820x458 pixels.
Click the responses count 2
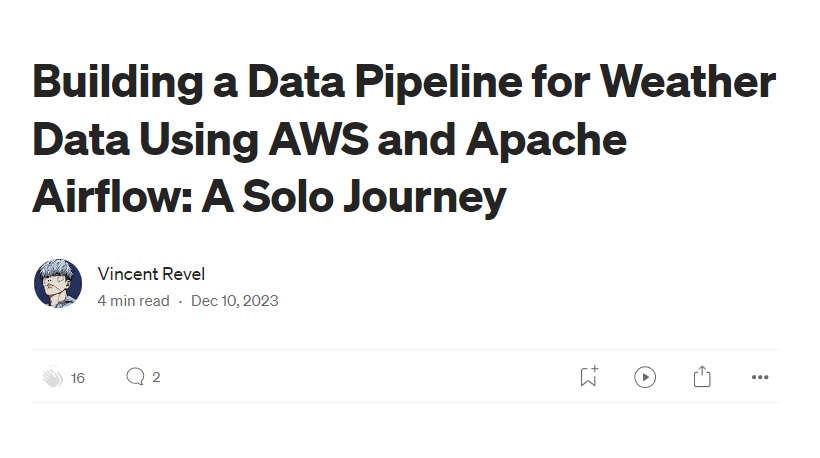pos(156,377)
